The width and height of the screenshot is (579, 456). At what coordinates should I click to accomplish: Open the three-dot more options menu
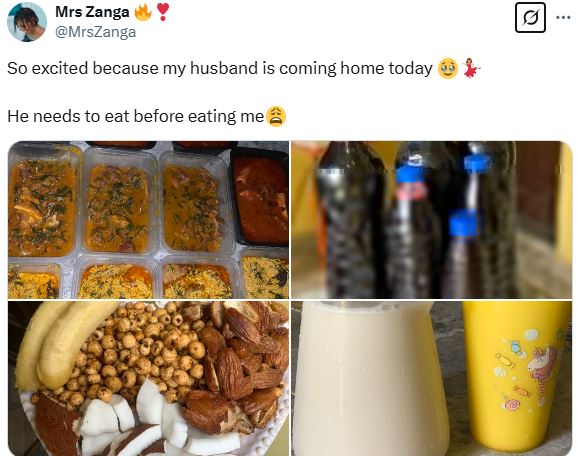click(563, 17)
